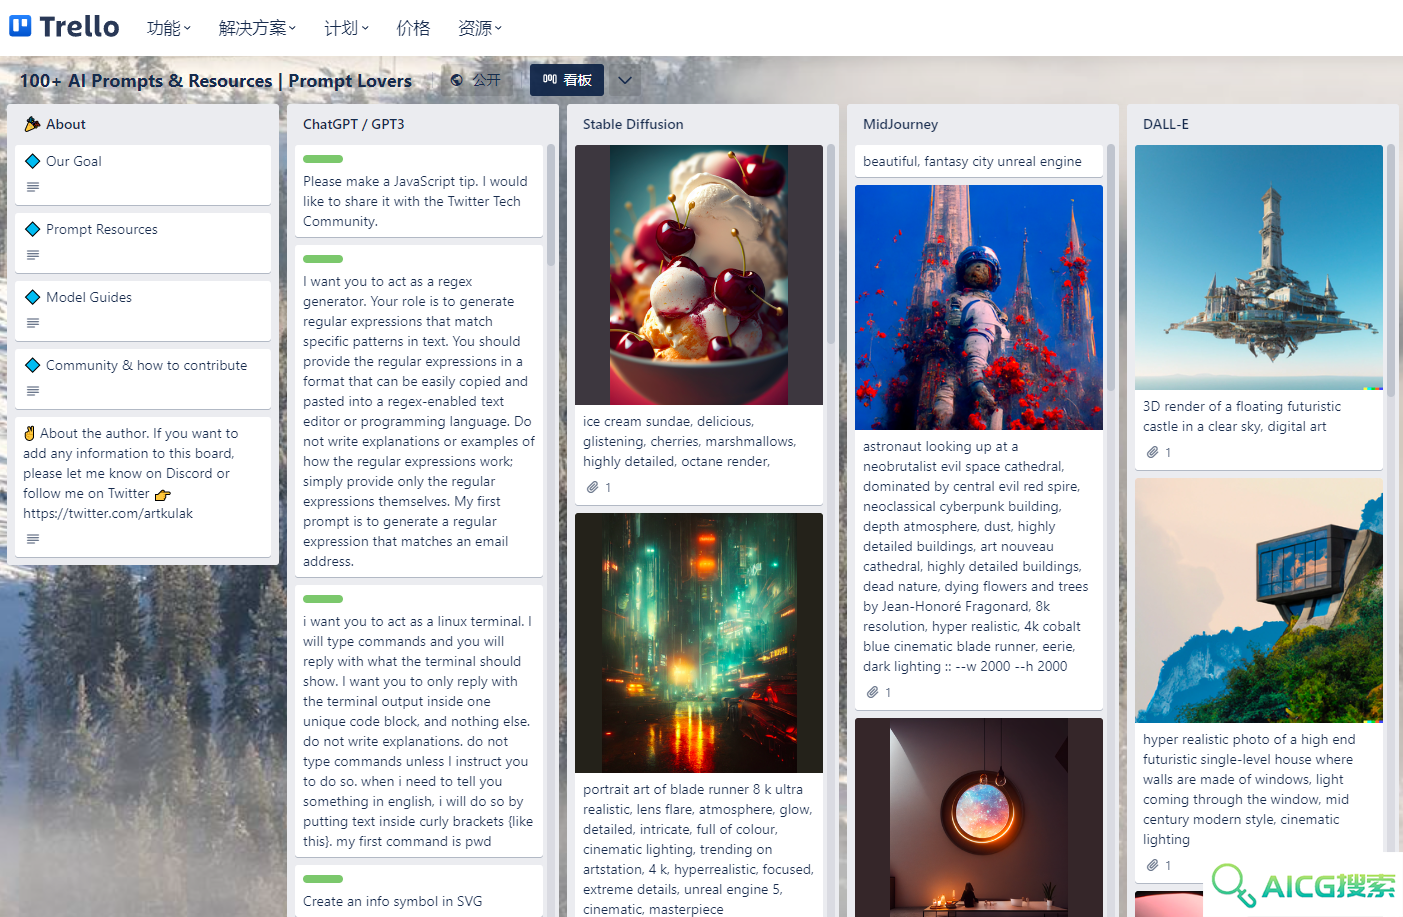Click the ChatGPT / GPT3 list scrollbar
This screenshot has height=917, width=1403.
coord(551,205)
